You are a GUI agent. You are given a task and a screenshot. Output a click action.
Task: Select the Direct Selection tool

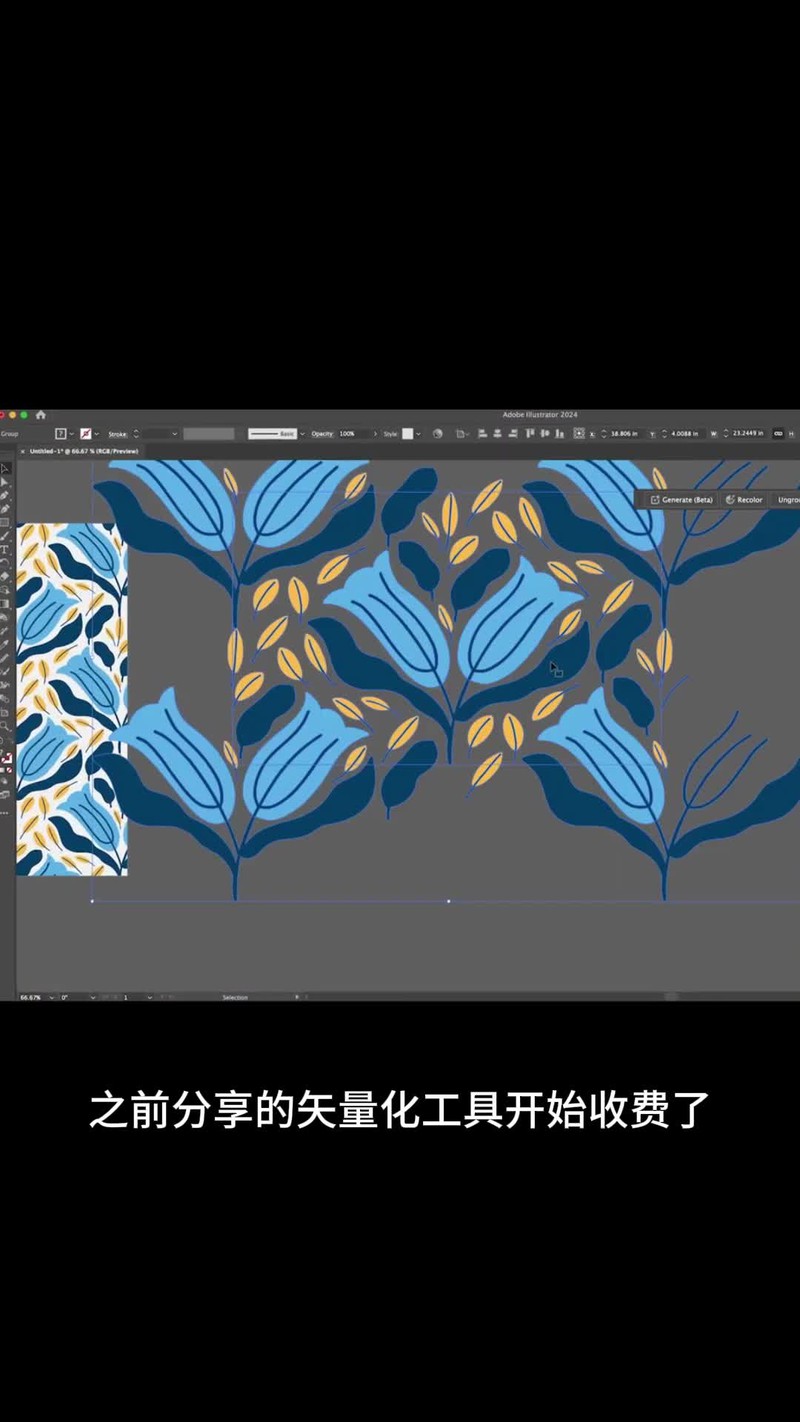click(5, 482)
